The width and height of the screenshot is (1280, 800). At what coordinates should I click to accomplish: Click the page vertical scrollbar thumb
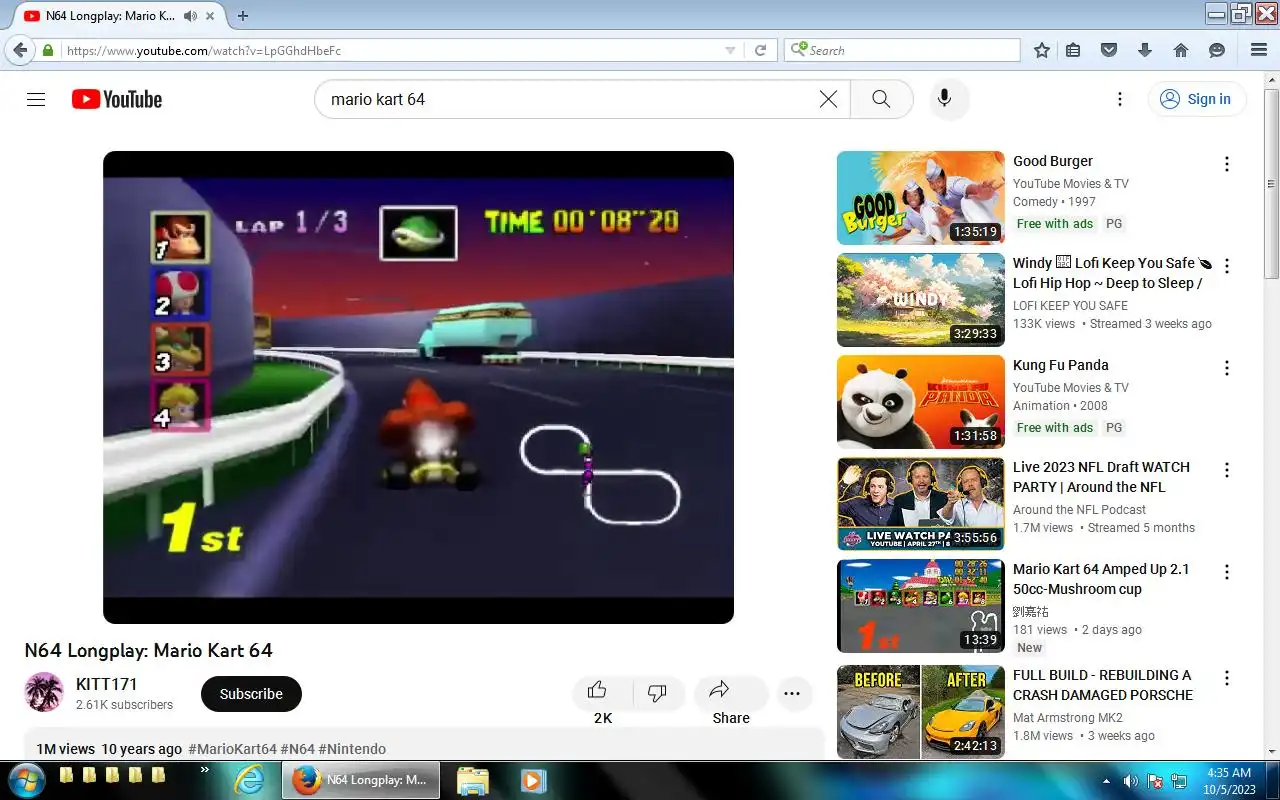point(1271,185)
